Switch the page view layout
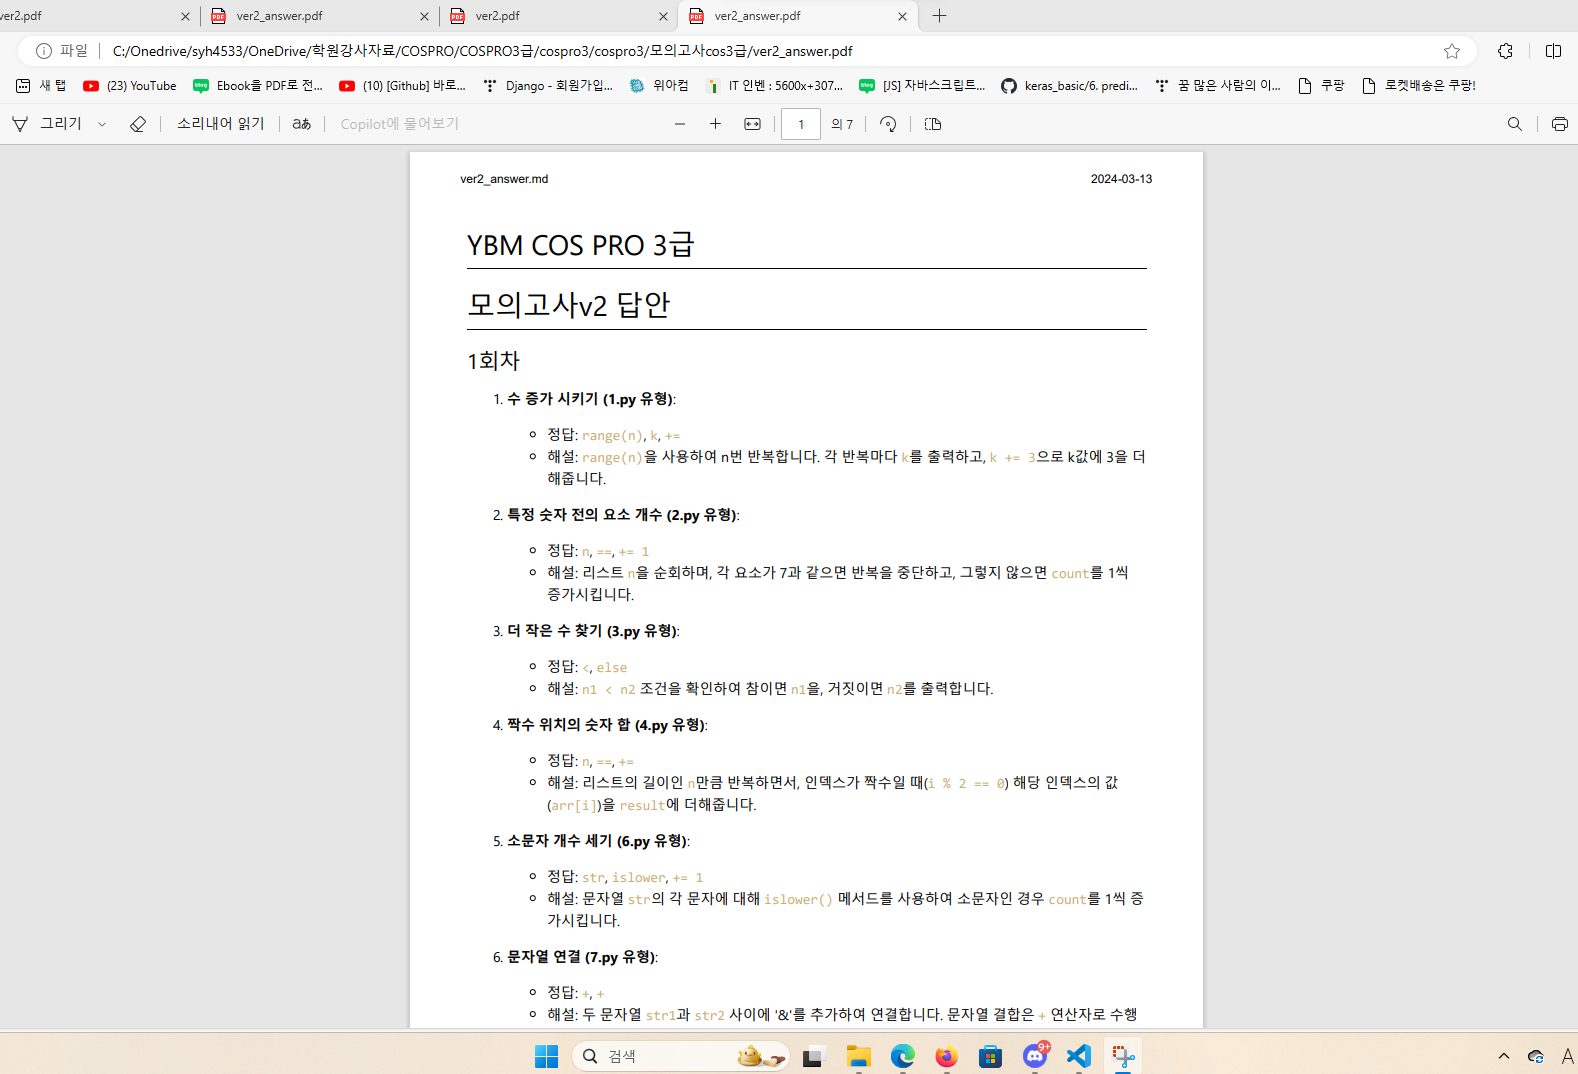 click(933, 124)
